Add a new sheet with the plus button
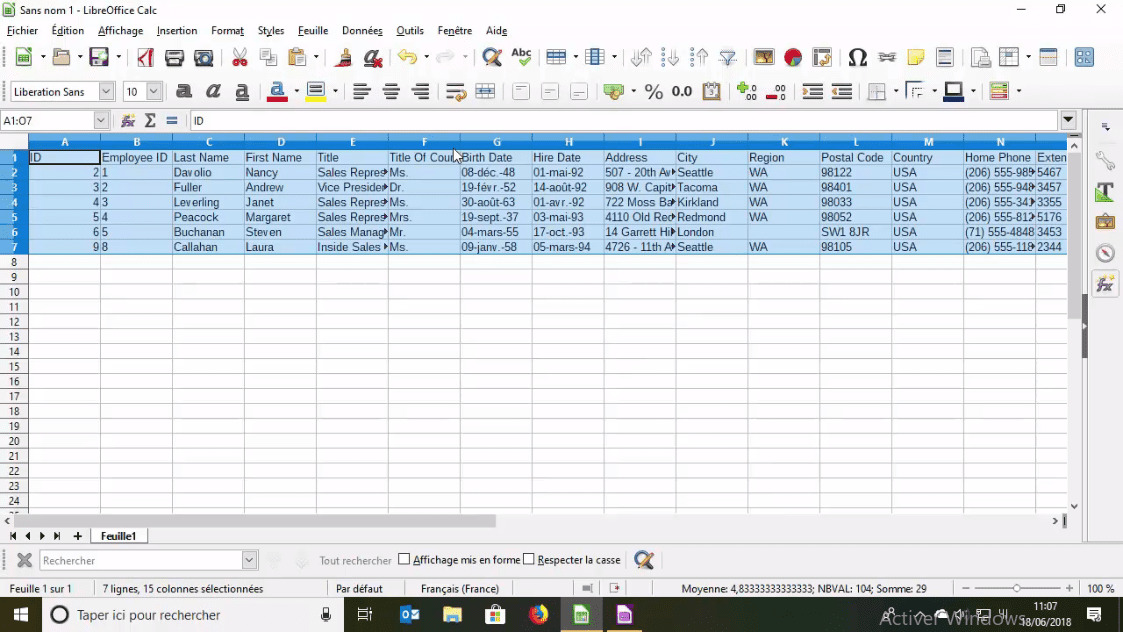Image resolution: width=1123 pixels, height=632 pixels. (x=77, y=536)
